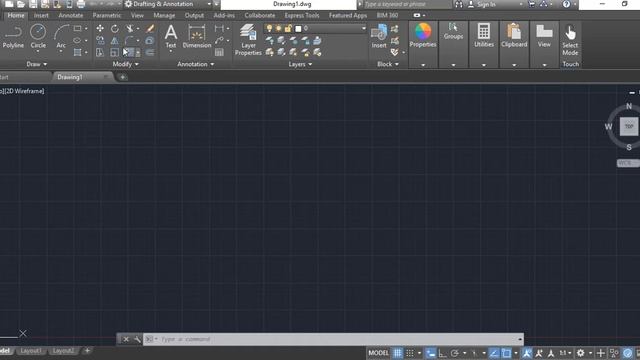The width and height of the screenshot is (640, 360).
Task: Toggle polar tracking in status bar
Action: click(454, 353)
